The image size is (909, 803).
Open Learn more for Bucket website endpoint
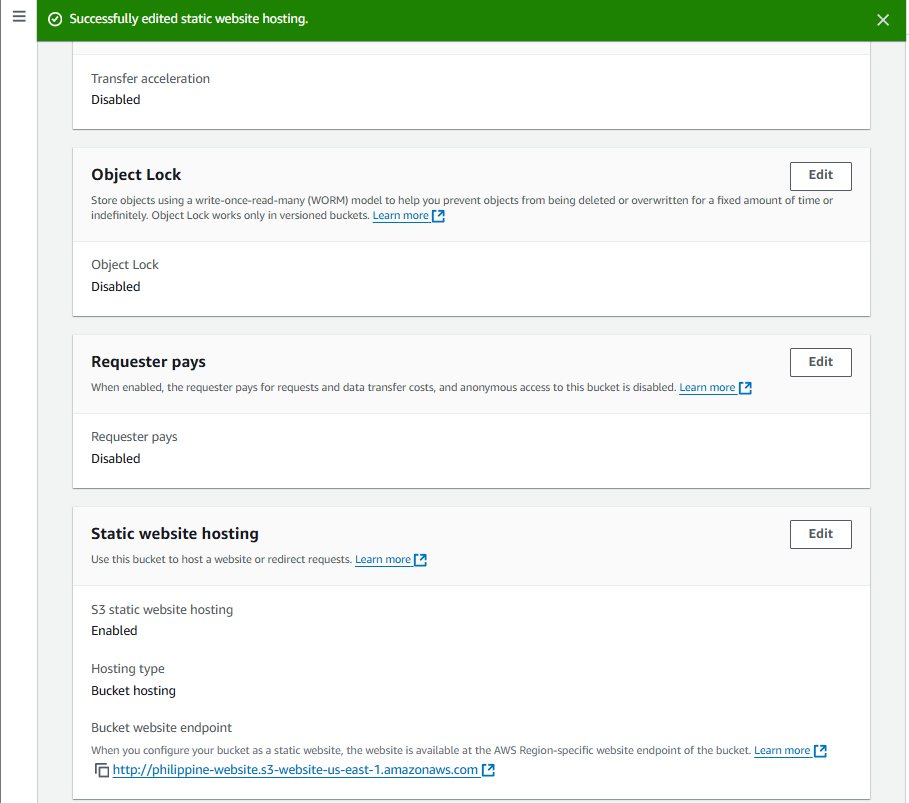[x=782, y=751]
